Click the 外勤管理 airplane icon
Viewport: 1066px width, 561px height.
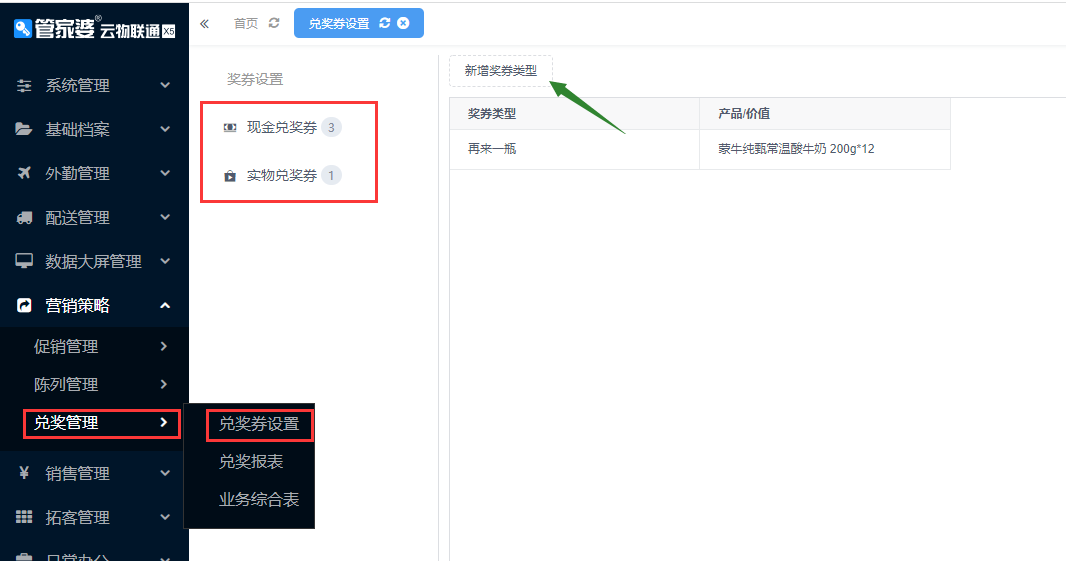[24, 174]
